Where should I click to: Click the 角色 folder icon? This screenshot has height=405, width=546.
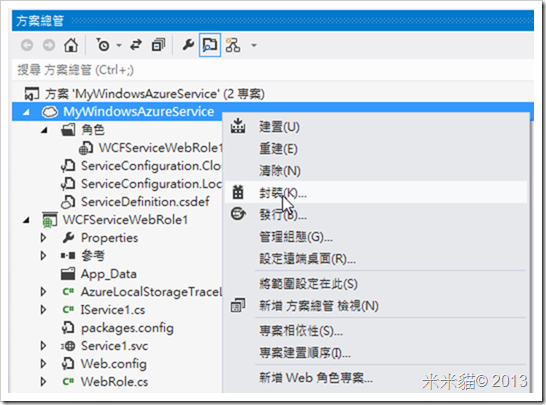pos(68,130)
